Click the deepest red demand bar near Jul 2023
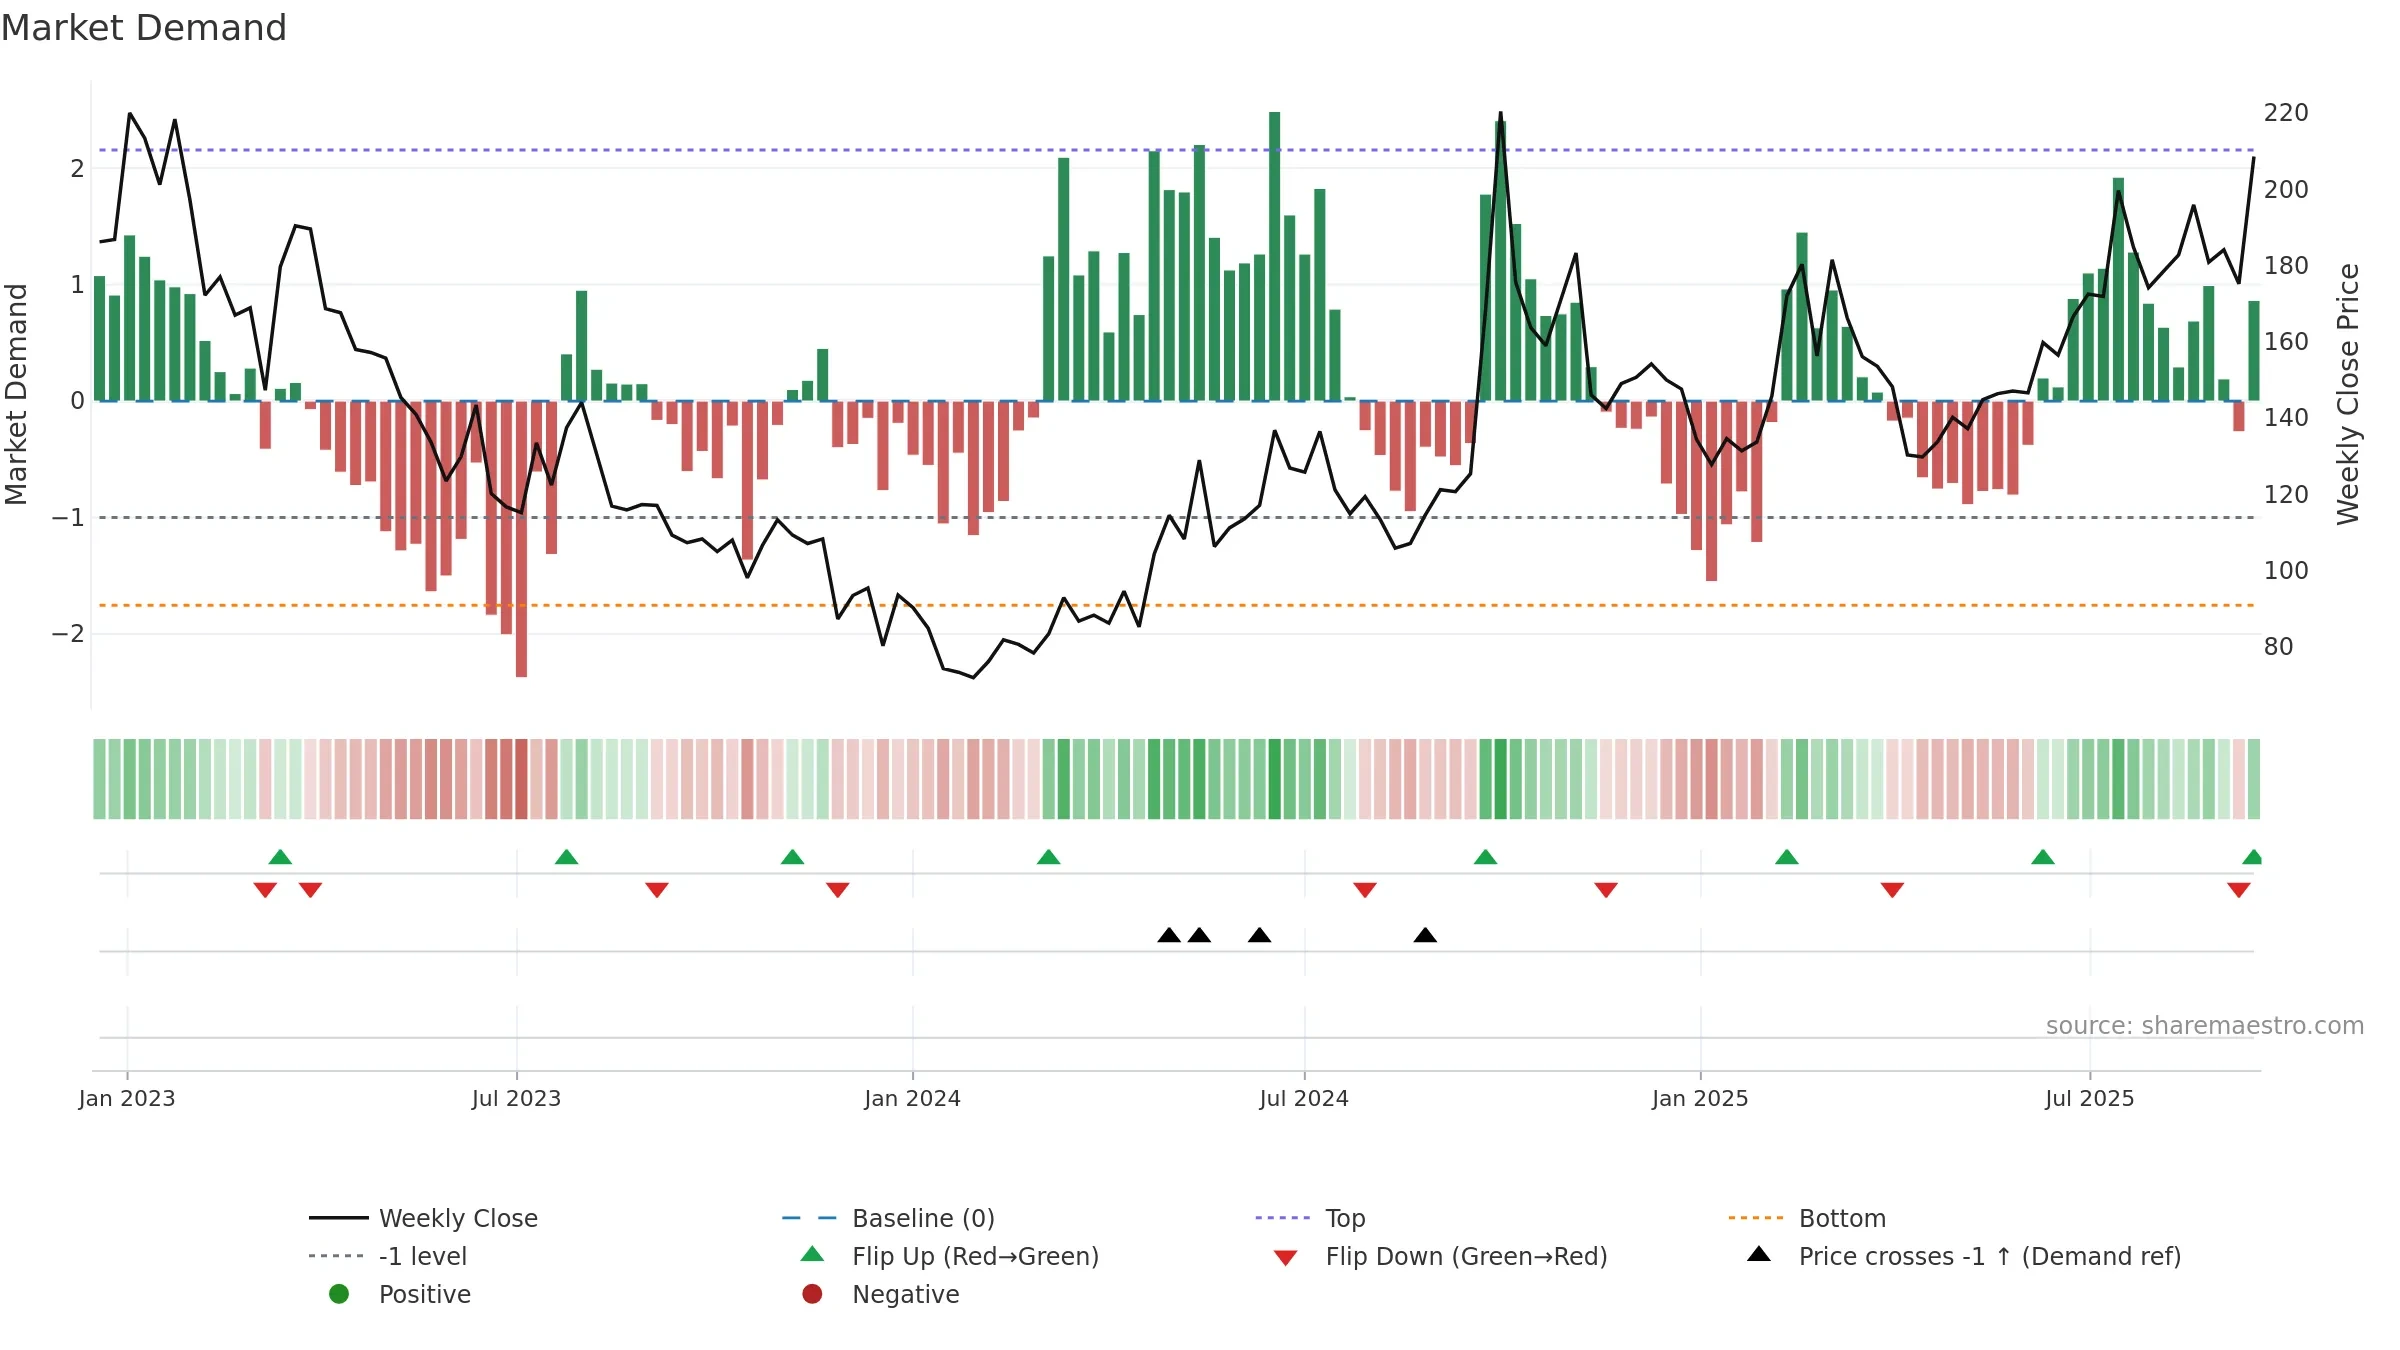The image size is (2400, 1350). (521, 539)
